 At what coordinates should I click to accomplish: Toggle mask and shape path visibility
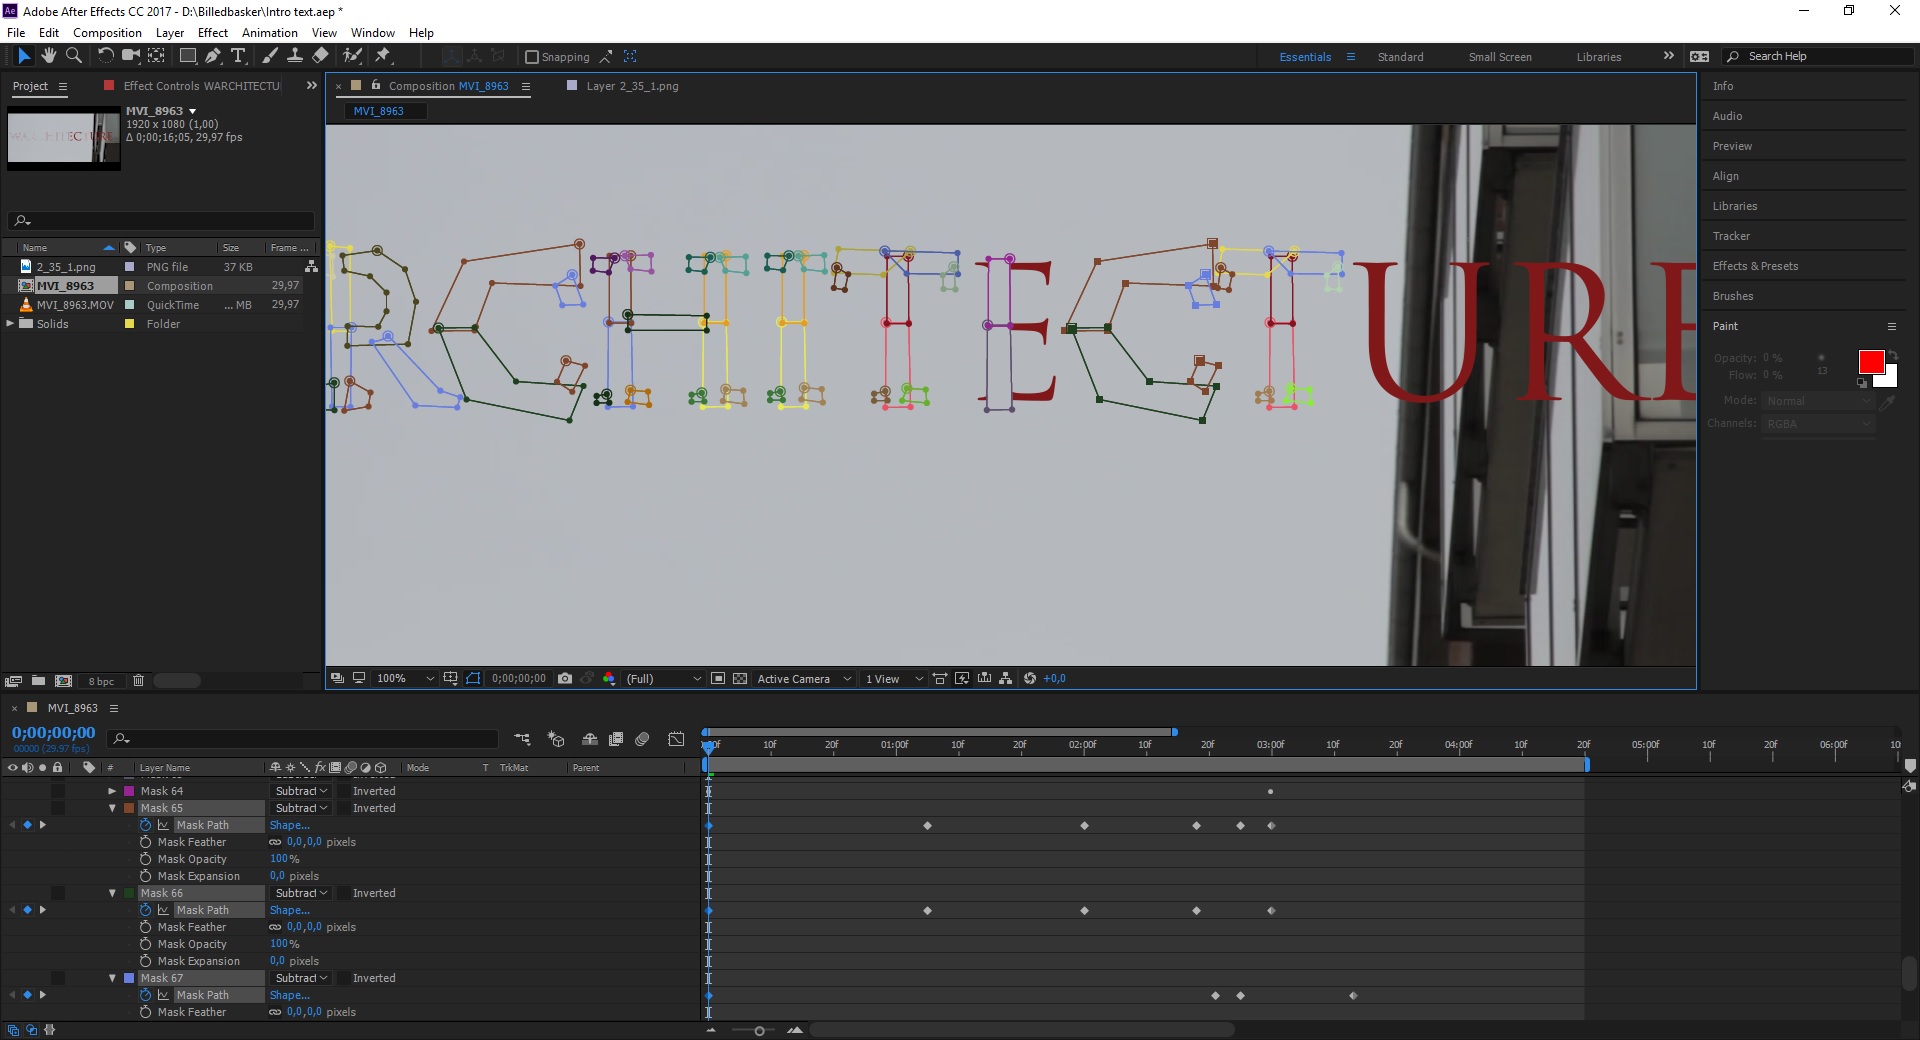[473, 678]
